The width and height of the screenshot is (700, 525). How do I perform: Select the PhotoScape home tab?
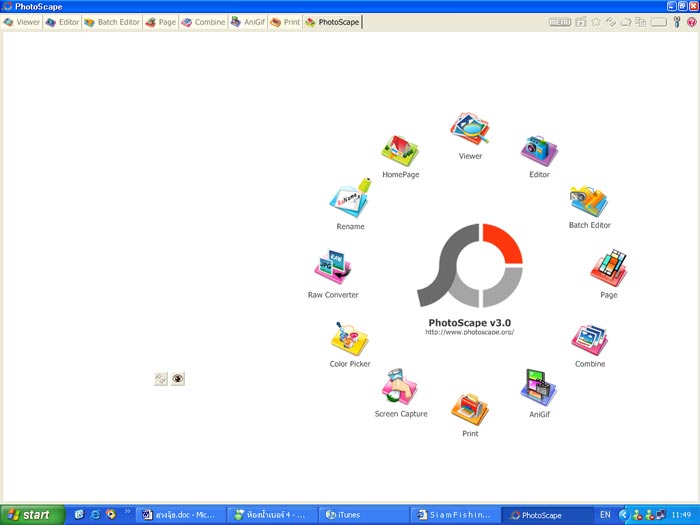coord(333,22)
